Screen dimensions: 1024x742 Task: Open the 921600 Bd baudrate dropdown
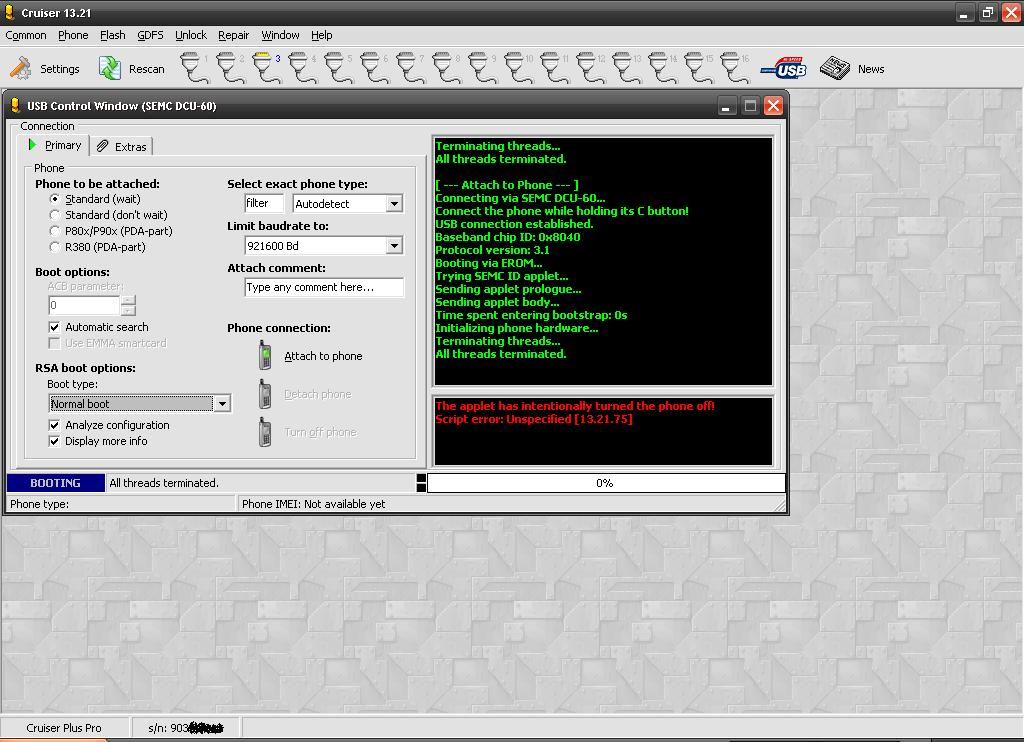point(394,246)
